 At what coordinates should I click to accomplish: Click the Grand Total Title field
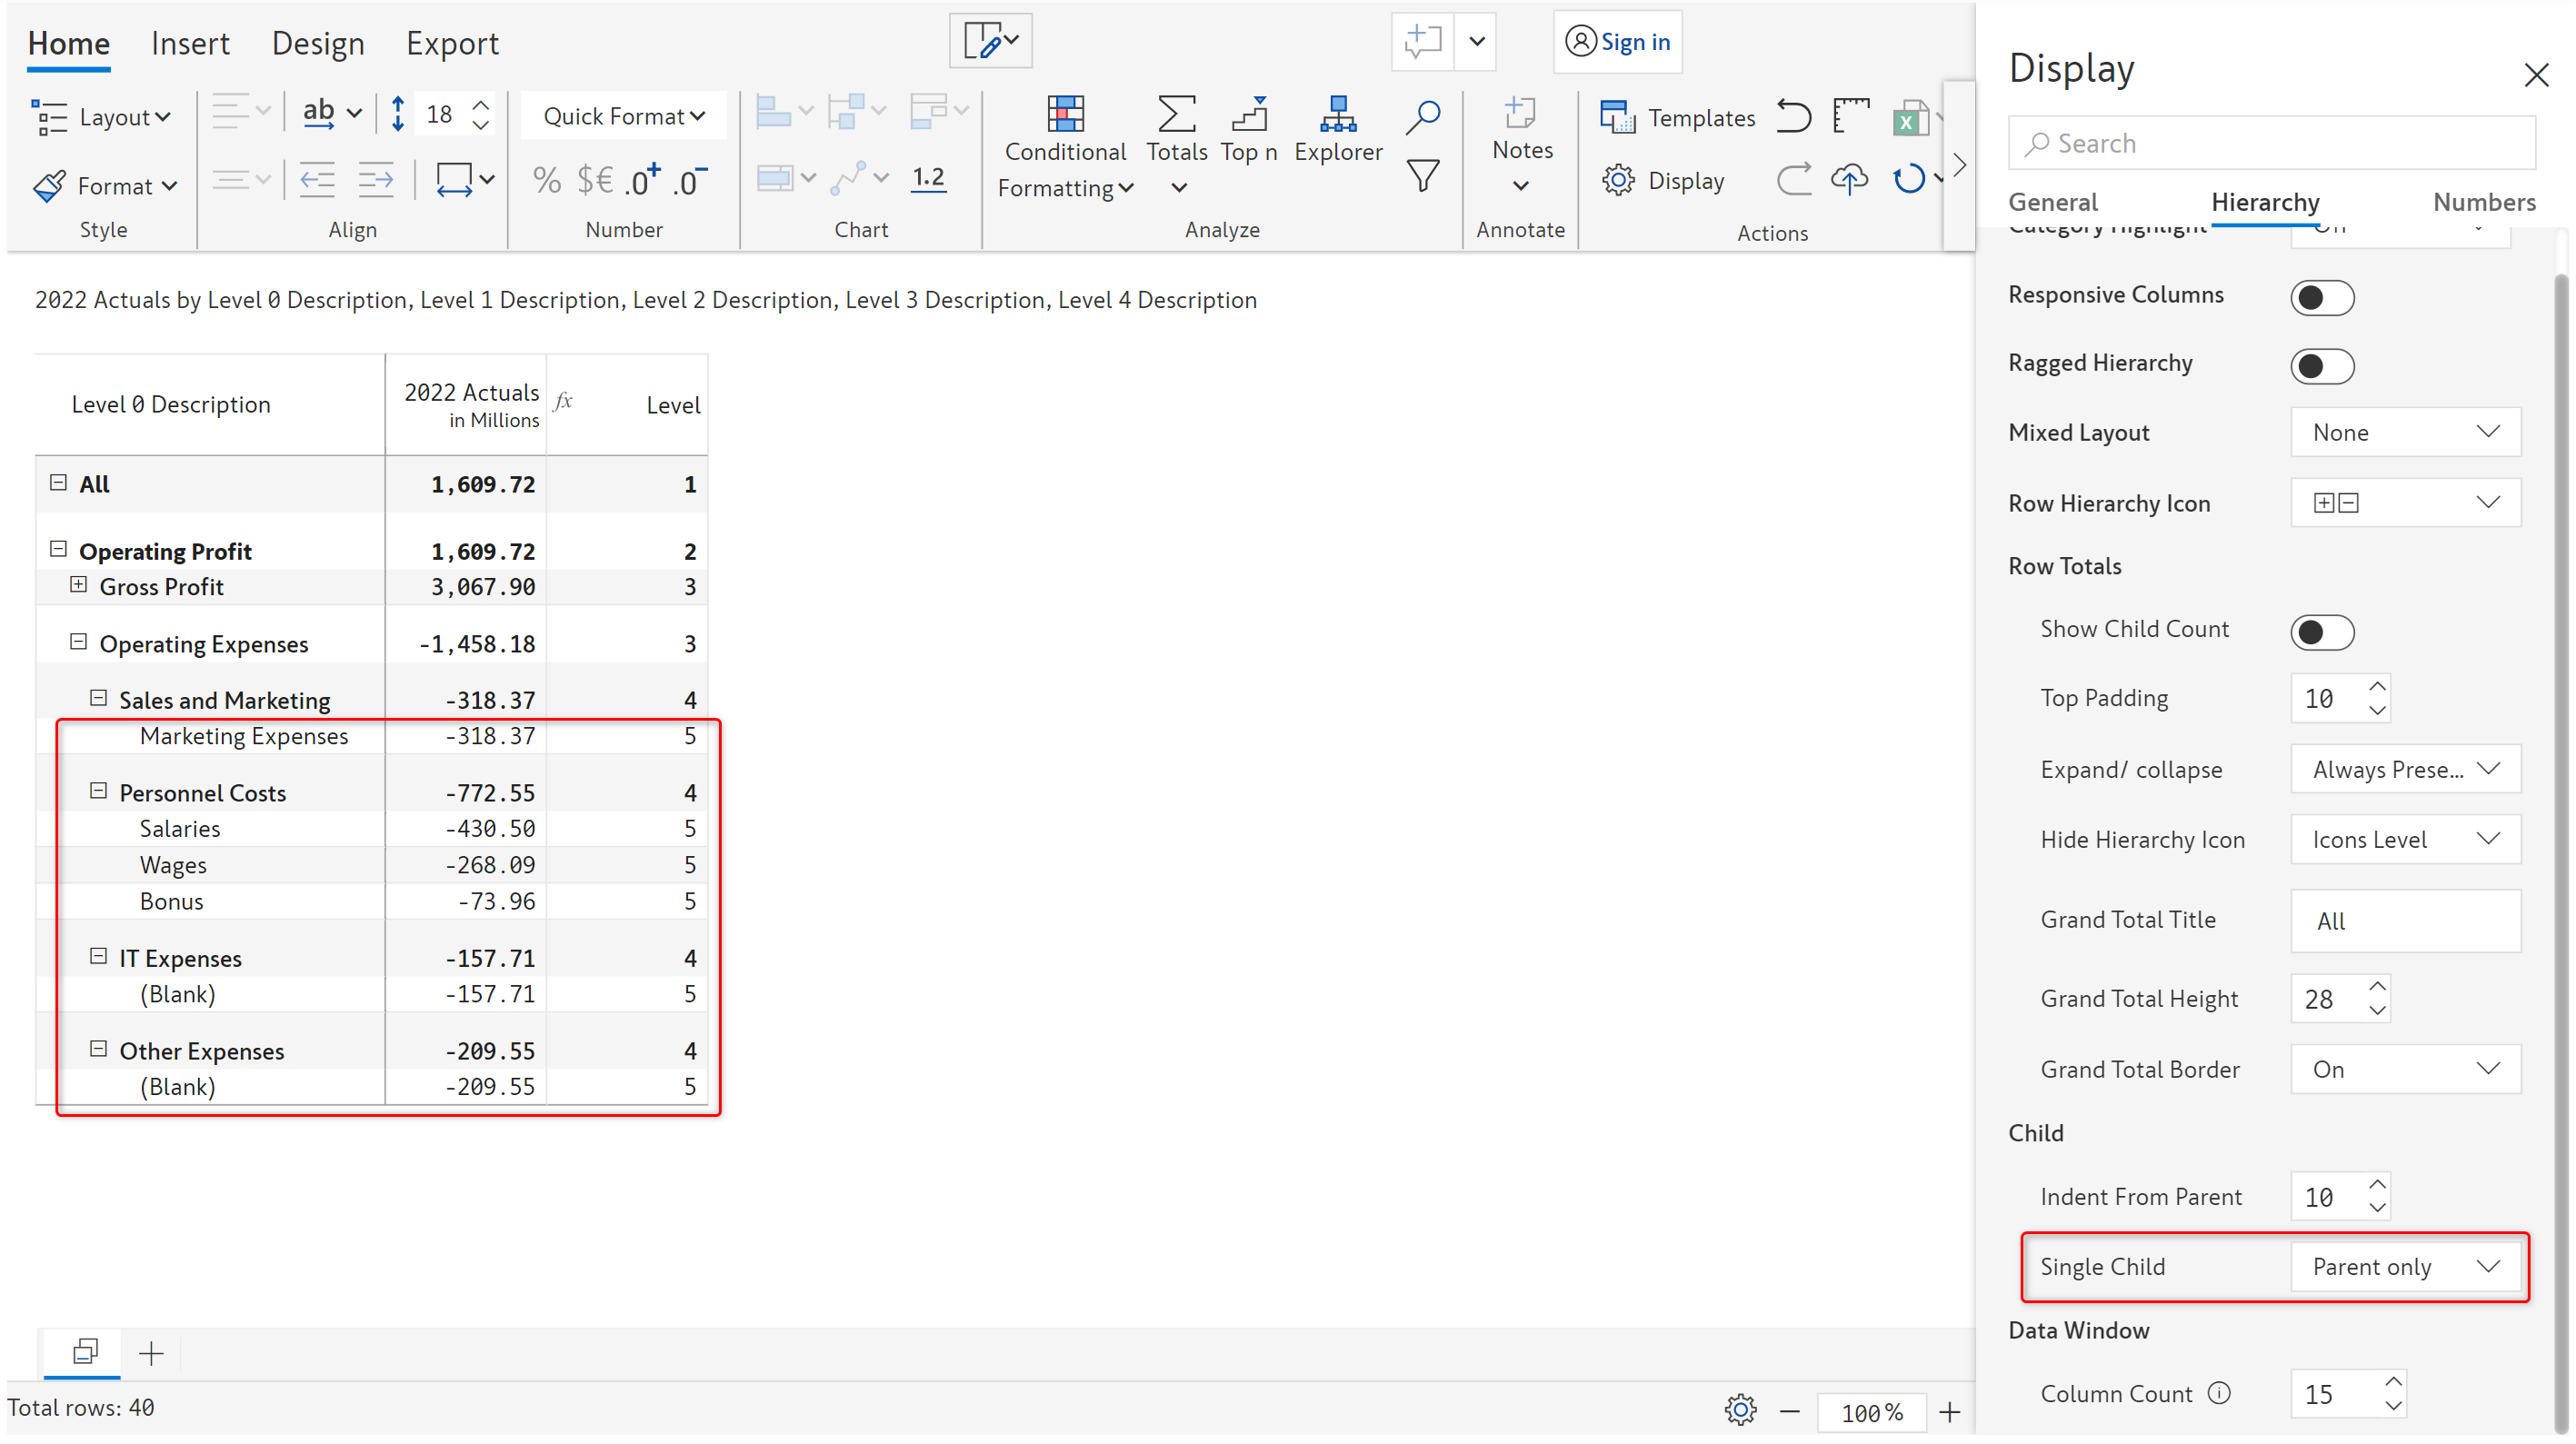(2404, 920)
